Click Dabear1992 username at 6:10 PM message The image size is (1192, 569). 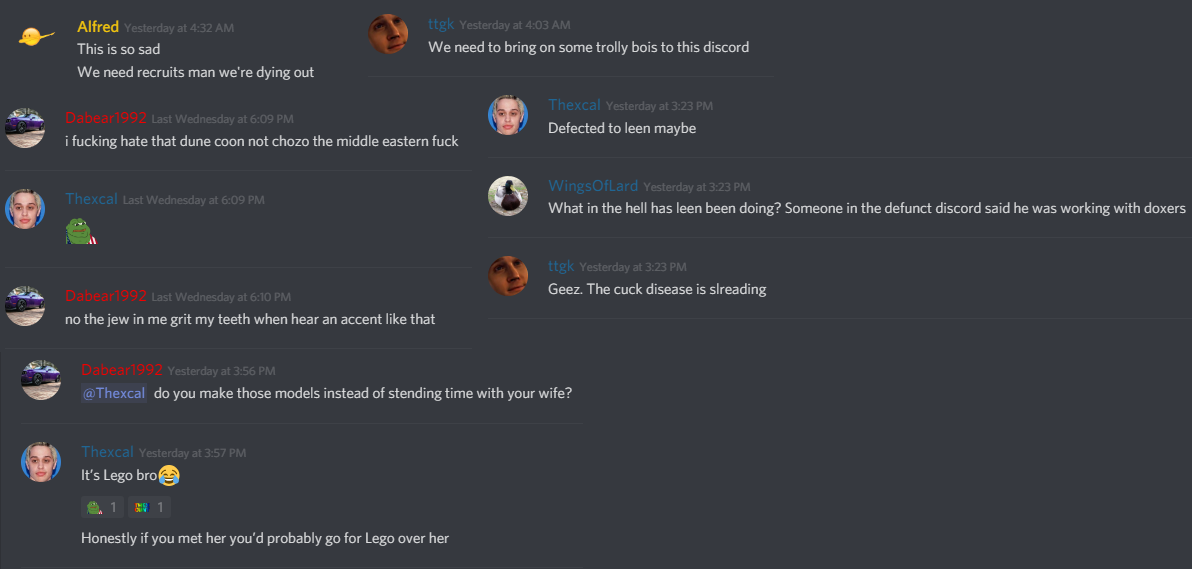106,296
